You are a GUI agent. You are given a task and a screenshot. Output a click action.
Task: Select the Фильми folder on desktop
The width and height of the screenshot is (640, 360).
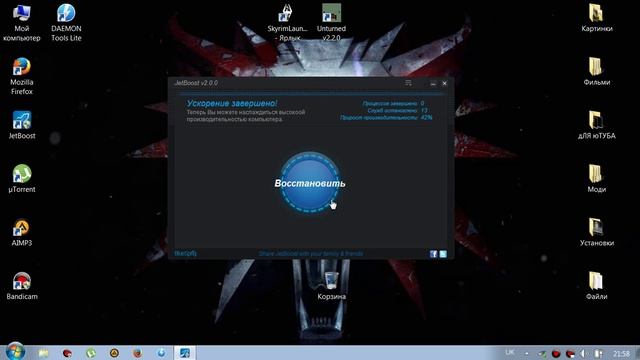(596, 71)
